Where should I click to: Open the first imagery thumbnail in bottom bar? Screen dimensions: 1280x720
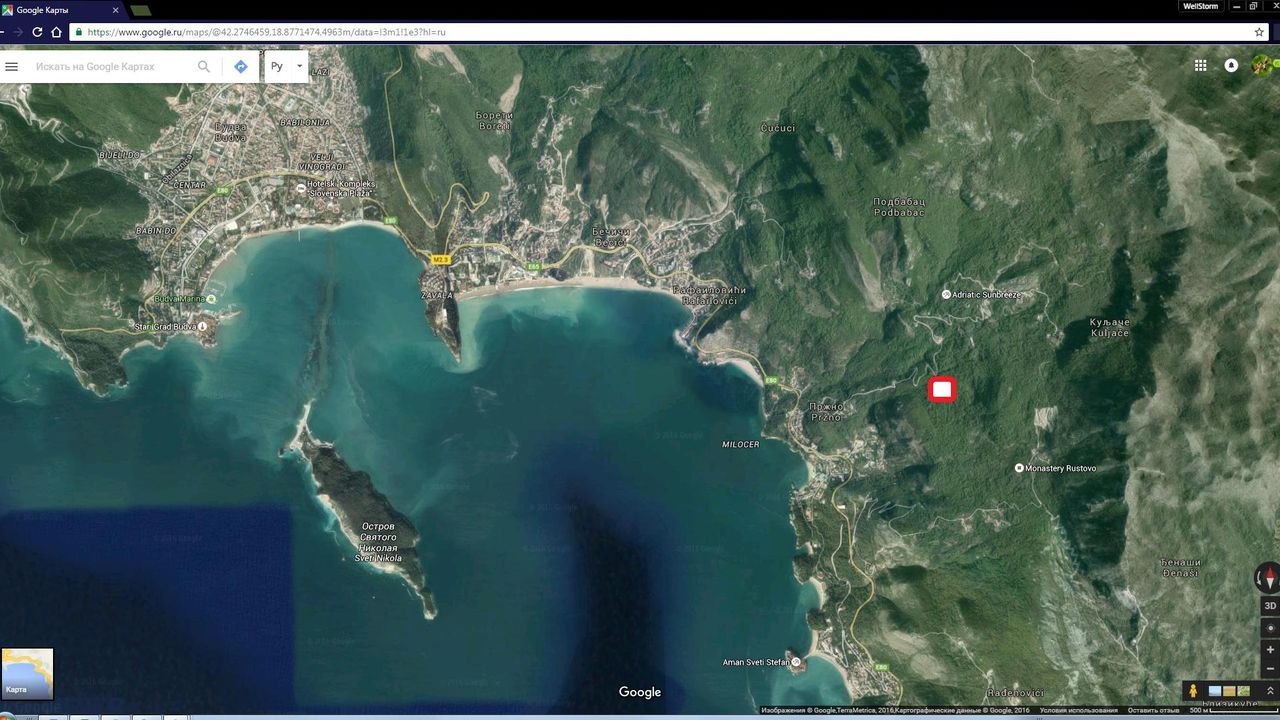point(1215,691)
